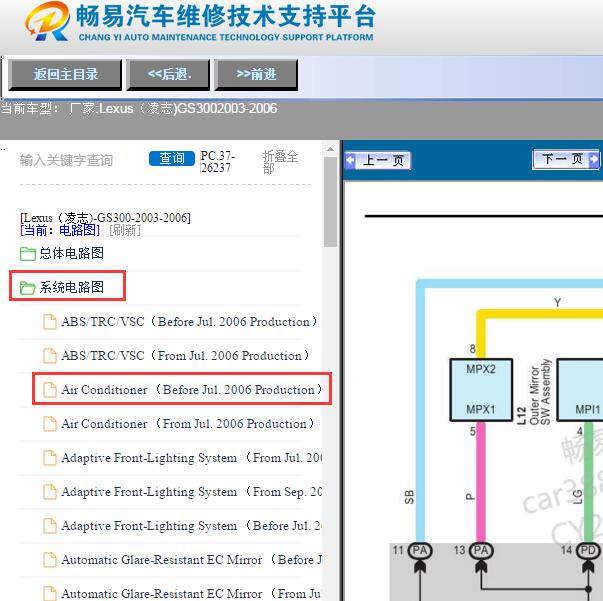The image size is (603, 601).
Task: Focus the keyword search field 输入关键字查询
Action: click(66, 160)
